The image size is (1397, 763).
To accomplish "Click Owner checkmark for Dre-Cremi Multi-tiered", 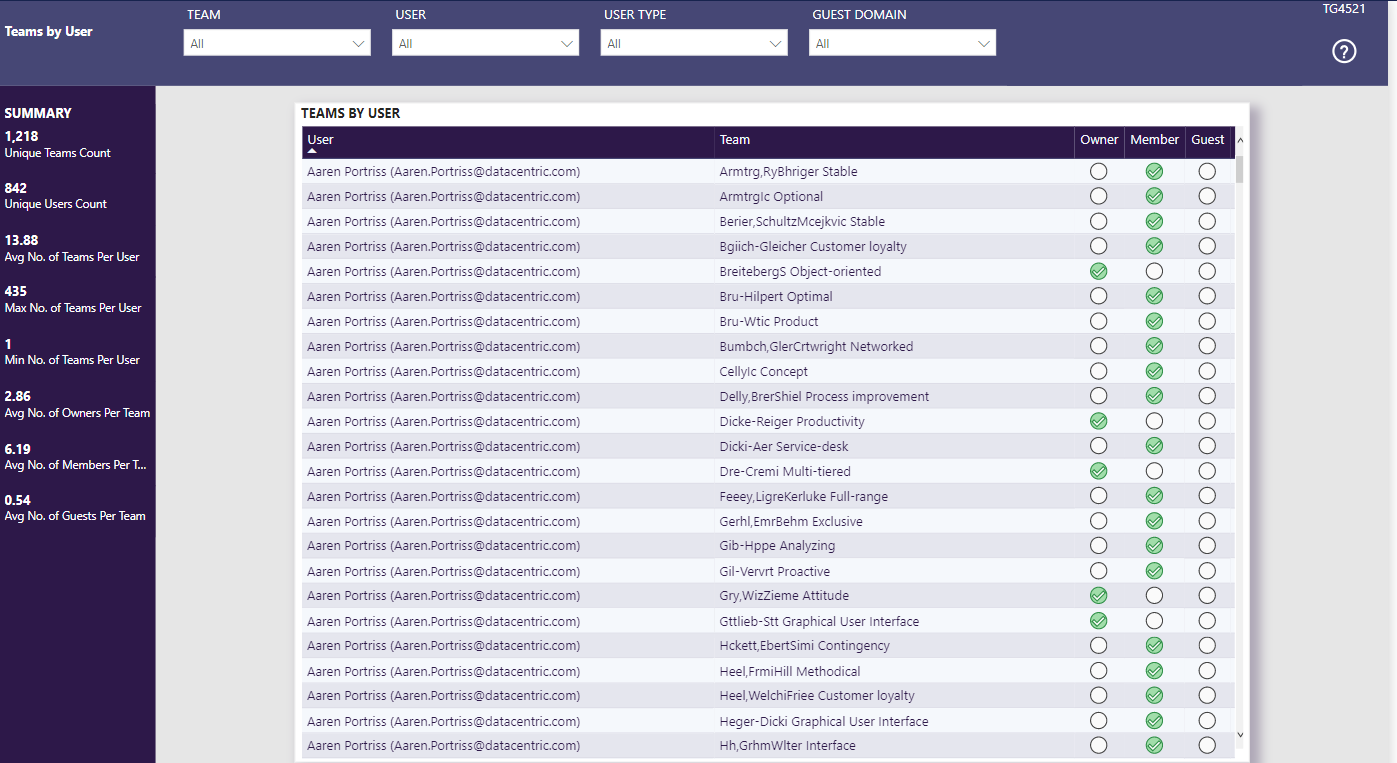I will (1099, 471).
